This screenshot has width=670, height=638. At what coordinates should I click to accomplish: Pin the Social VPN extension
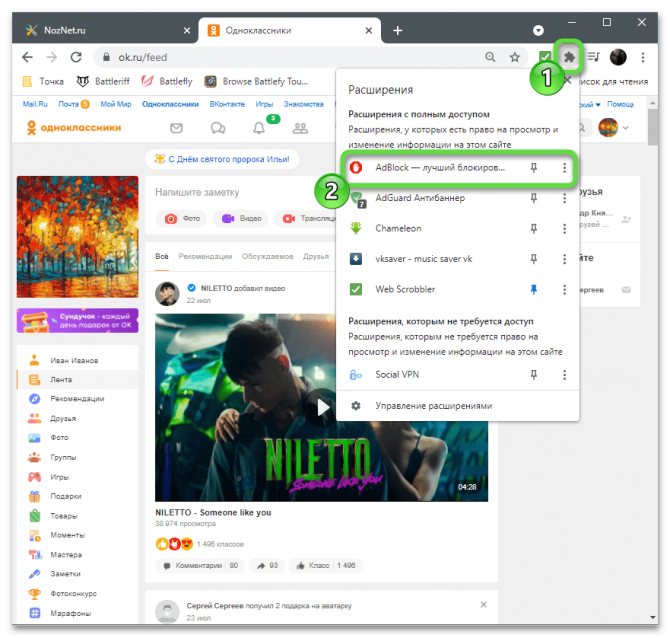[534, 374]
